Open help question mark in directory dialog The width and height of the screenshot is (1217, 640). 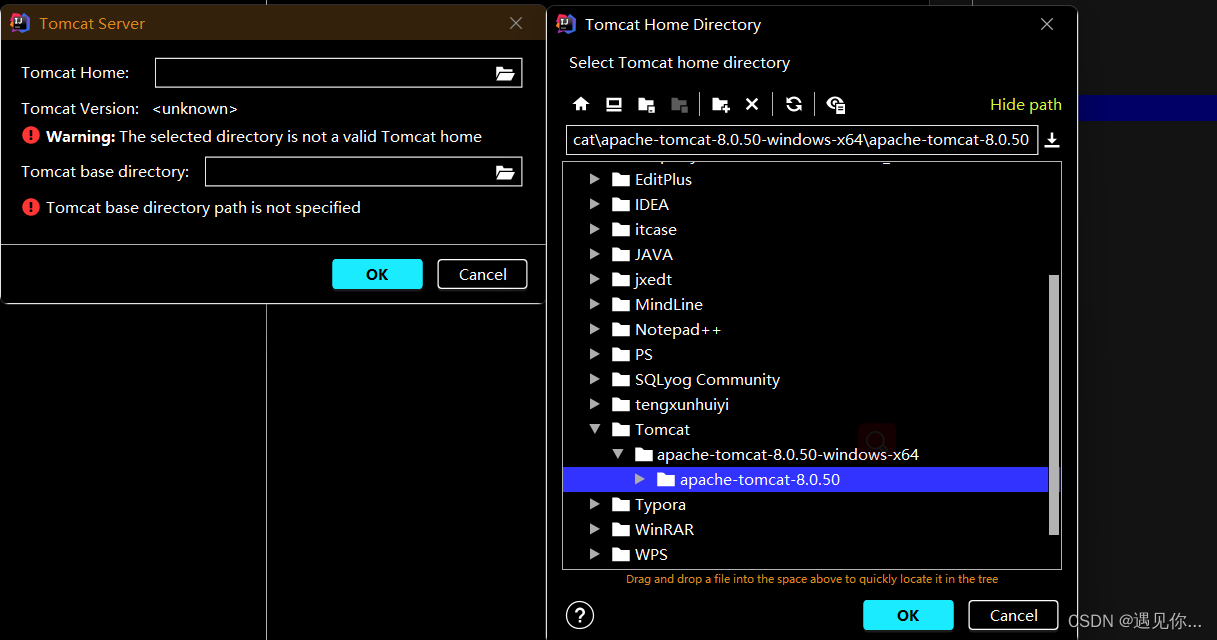[580, 615]
